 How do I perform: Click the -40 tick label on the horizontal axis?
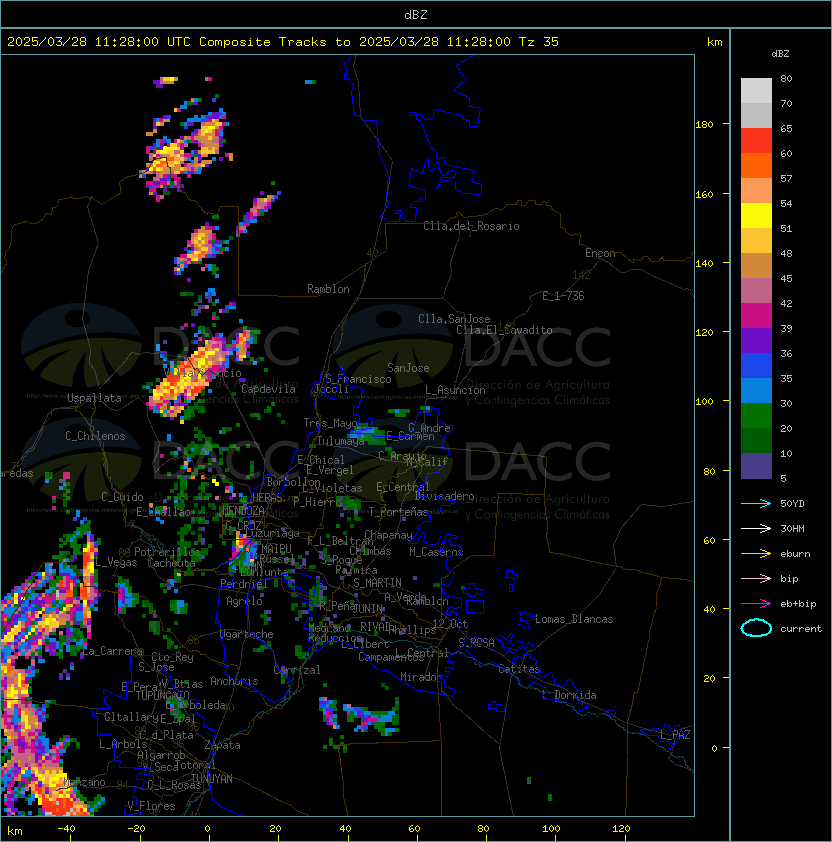(x=66, y=829)
